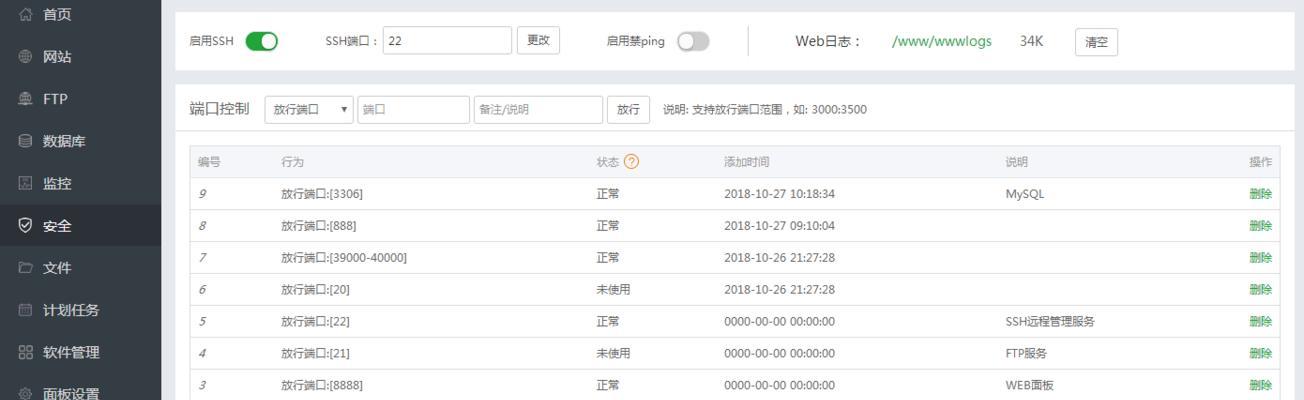Screen dimensions: 1304x400
Task: Delete the 39000-40000 port rule
Action: point(1260,258)
